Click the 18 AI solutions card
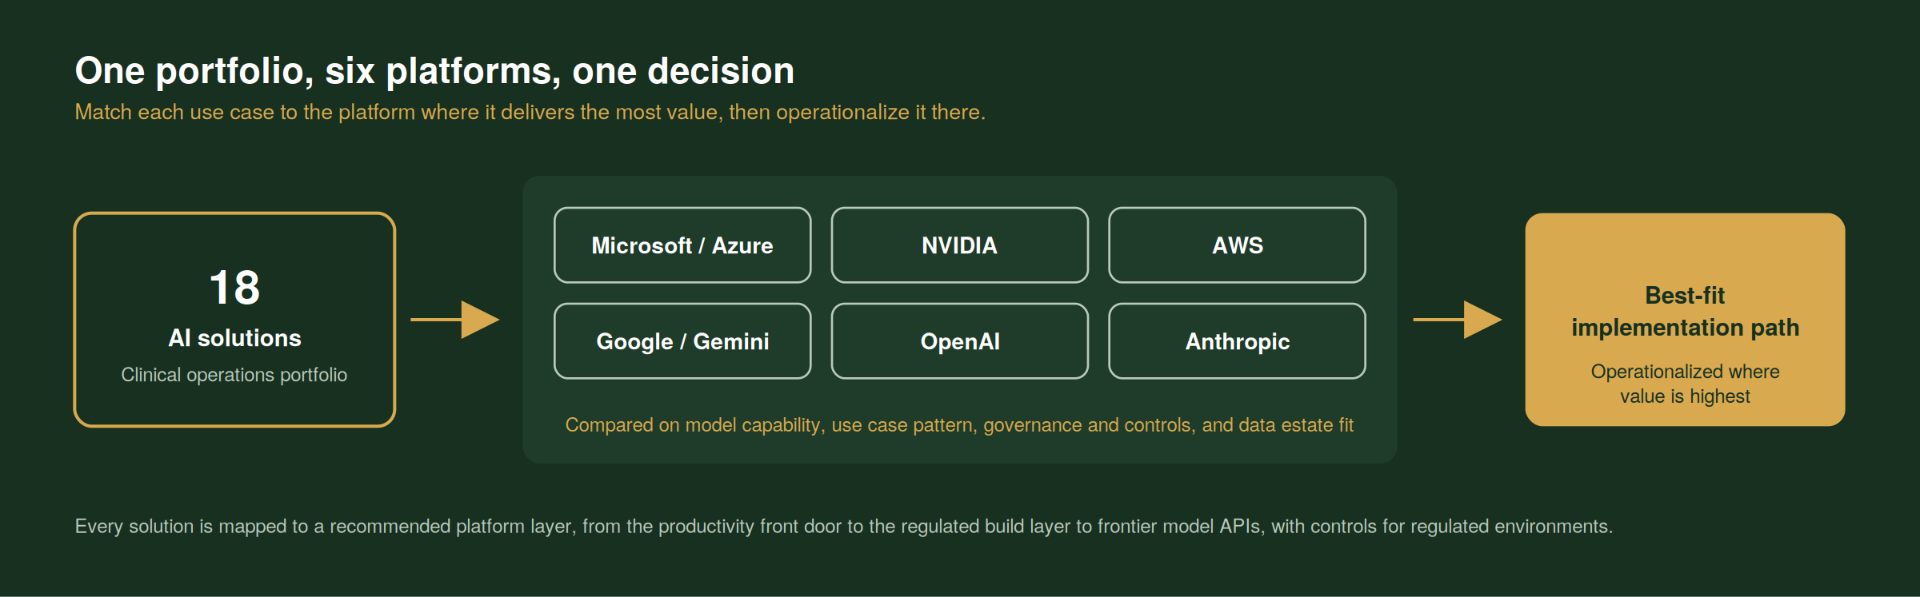Image resolution: width=1920 pixels, height=597 pixels. (235, 320)
